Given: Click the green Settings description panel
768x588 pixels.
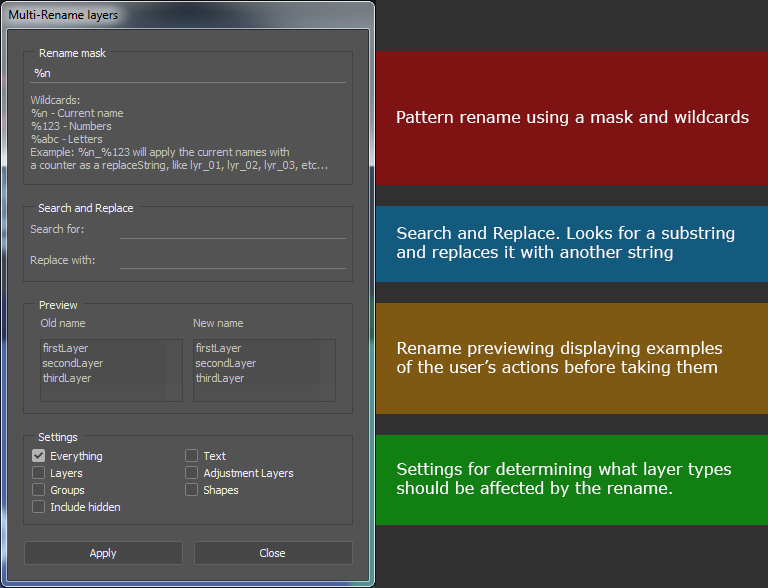Looking at the screenshot, I should (571, 479).
